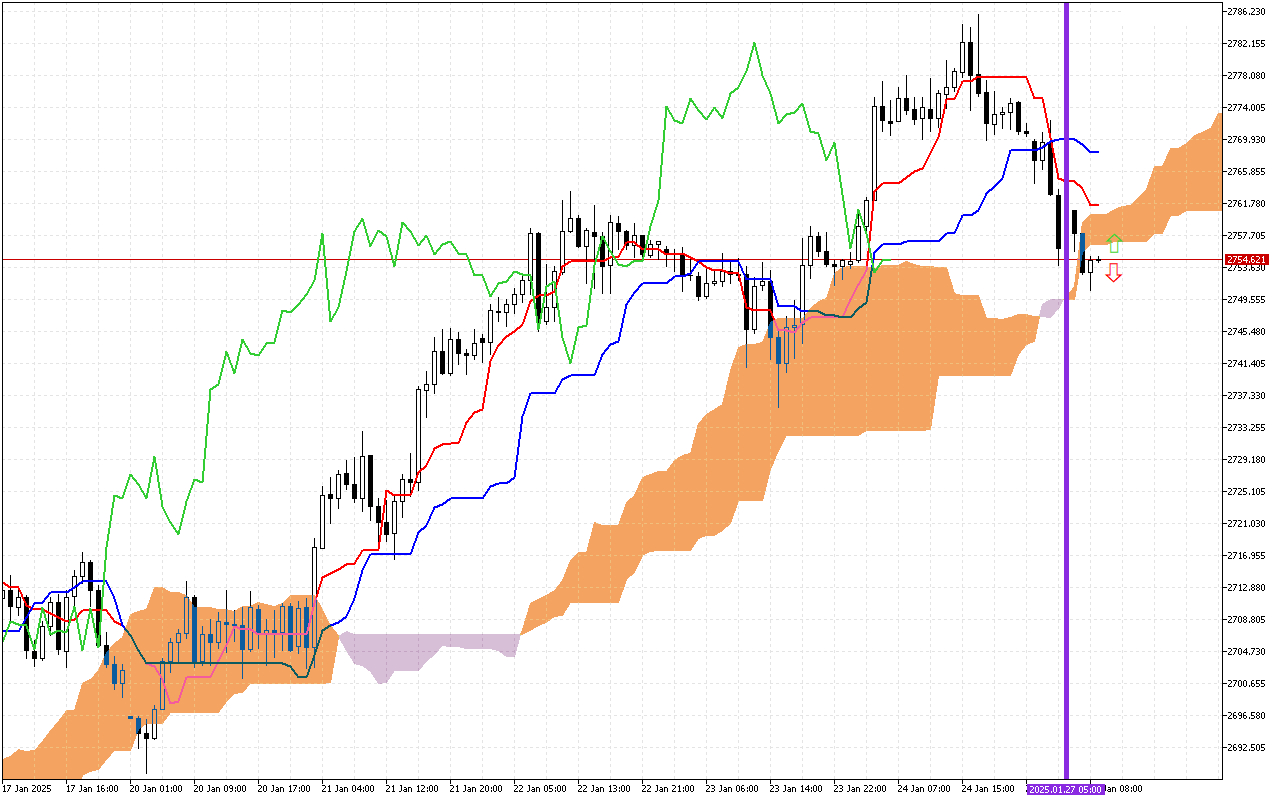The image size is (1280, 800).
Task: Select the 21 Jan 12:00 time label
Action: click(412, 789)
